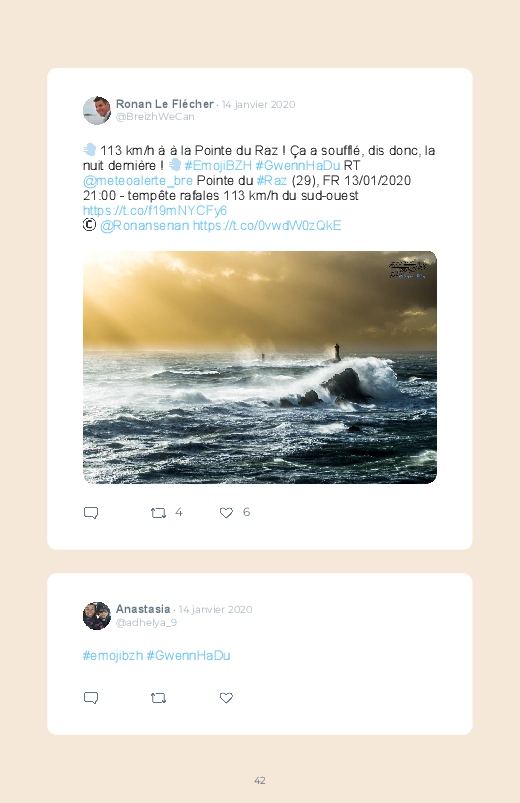Follow the https://t.co/f19mNYCFy6 link
The height and width of the screenshot is (803, 520).
coord(155,210)
